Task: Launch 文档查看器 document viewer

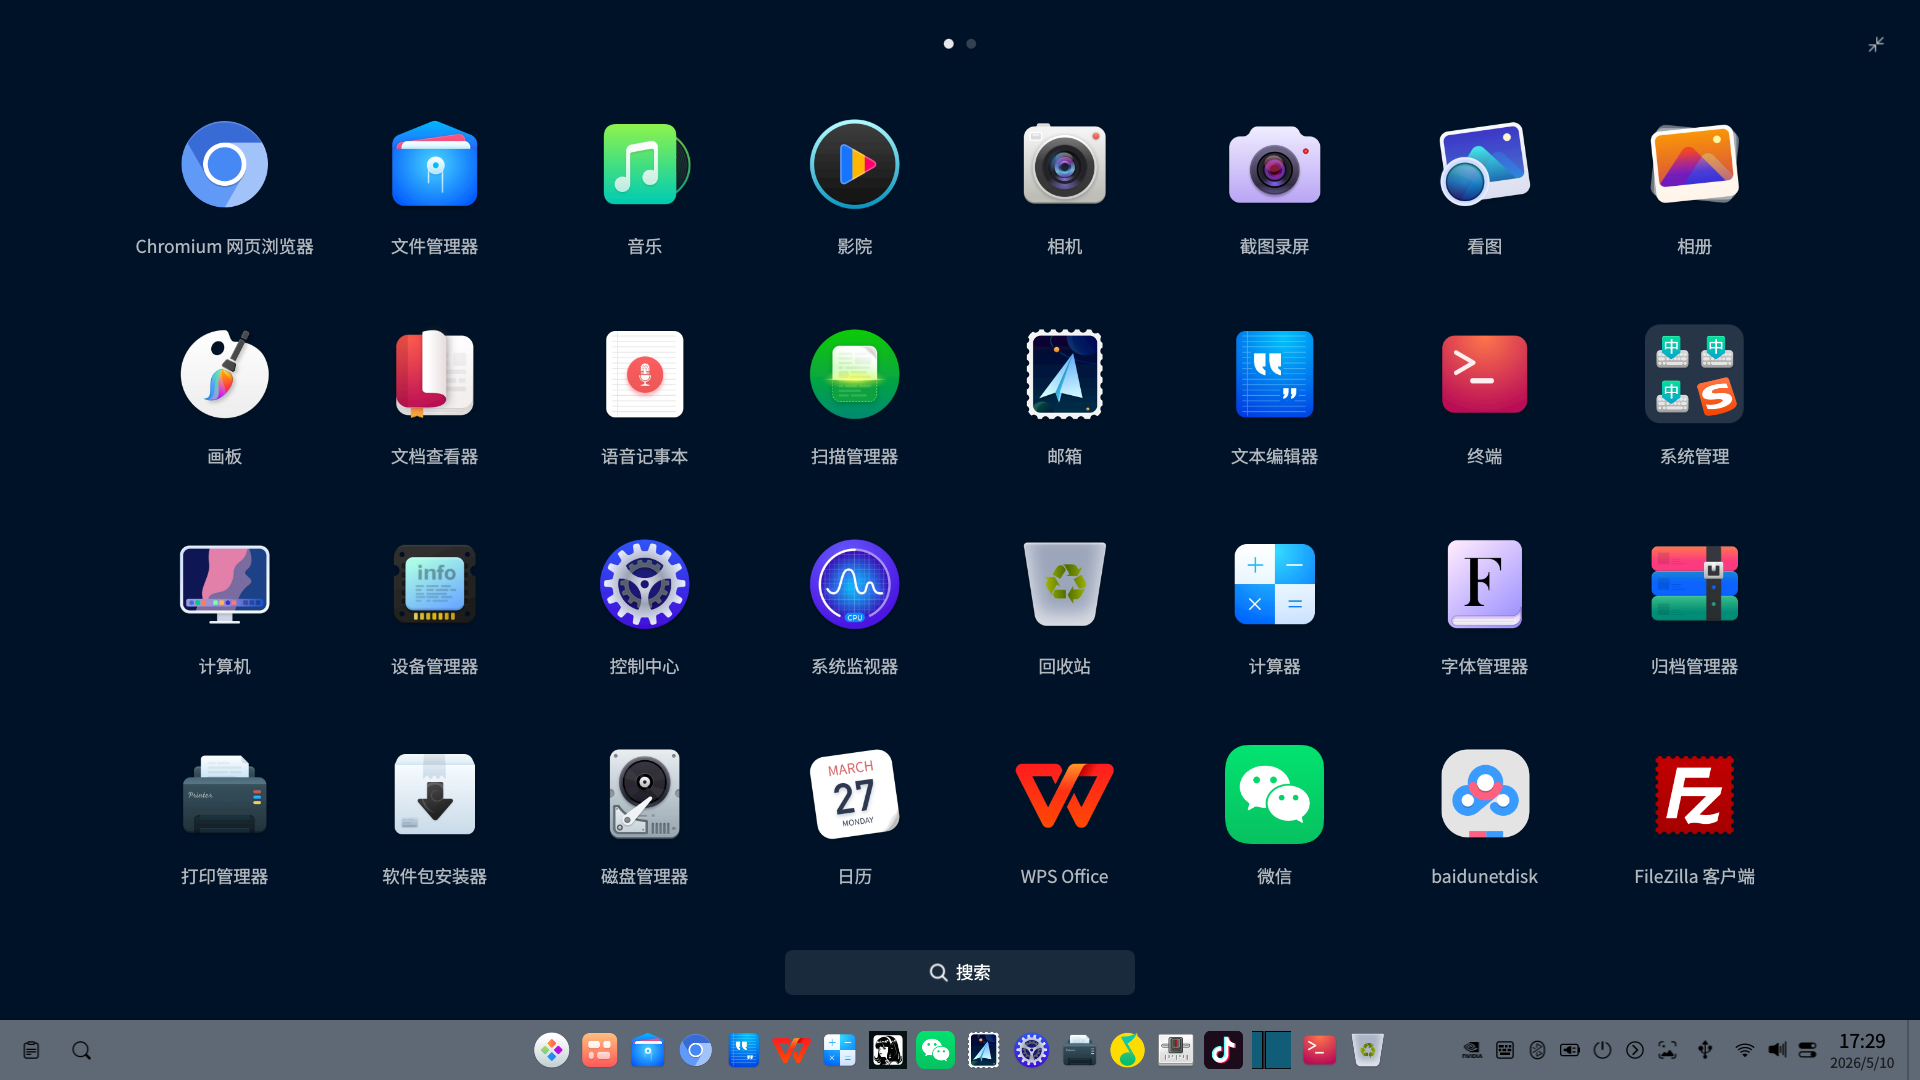Action: [x=434, y=375]
